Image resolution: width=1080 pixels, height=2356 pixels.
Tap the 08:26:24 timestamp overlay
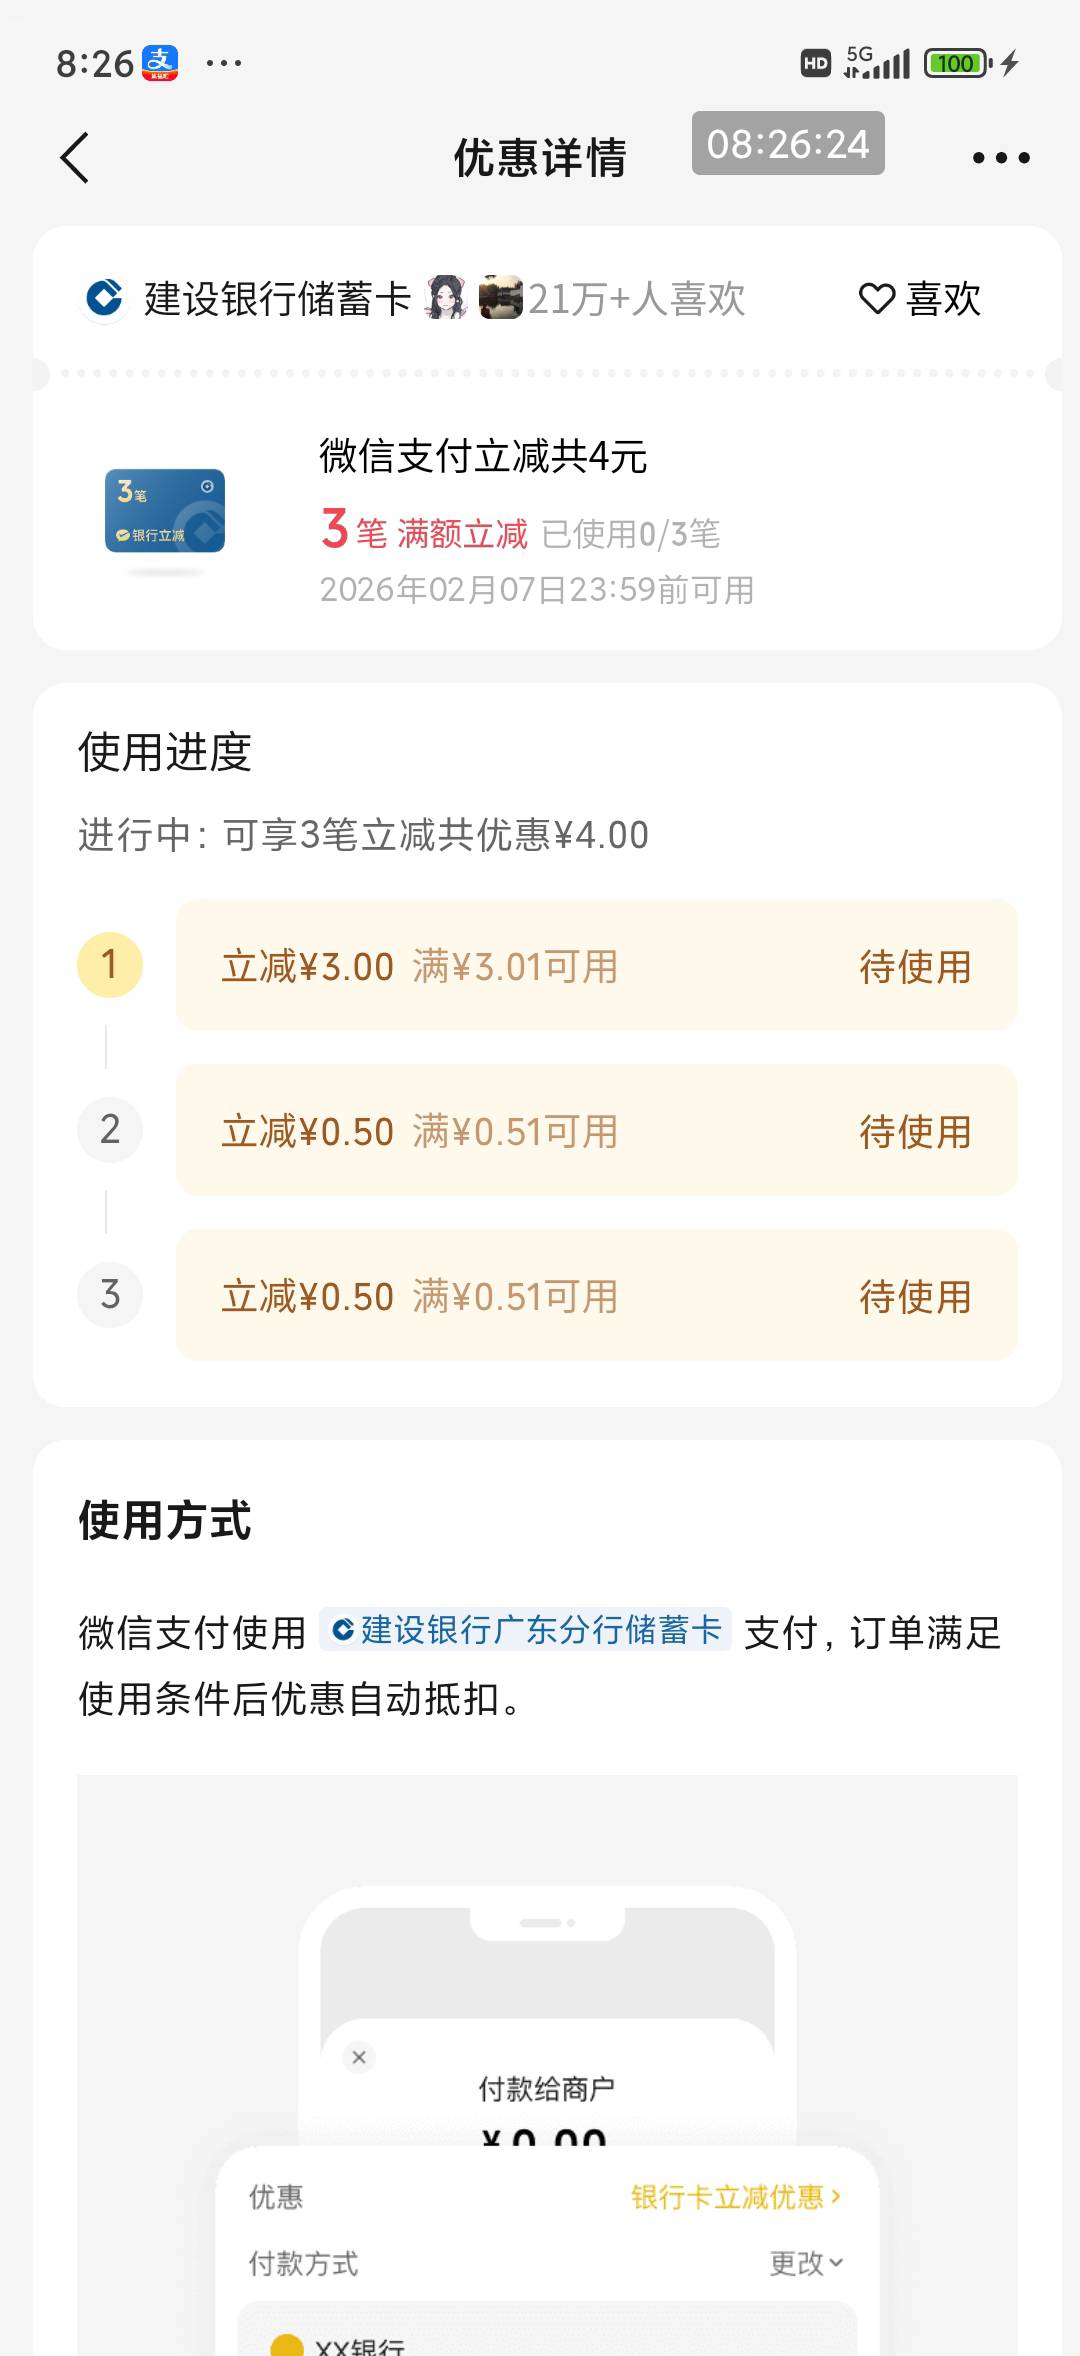[788, 144]
